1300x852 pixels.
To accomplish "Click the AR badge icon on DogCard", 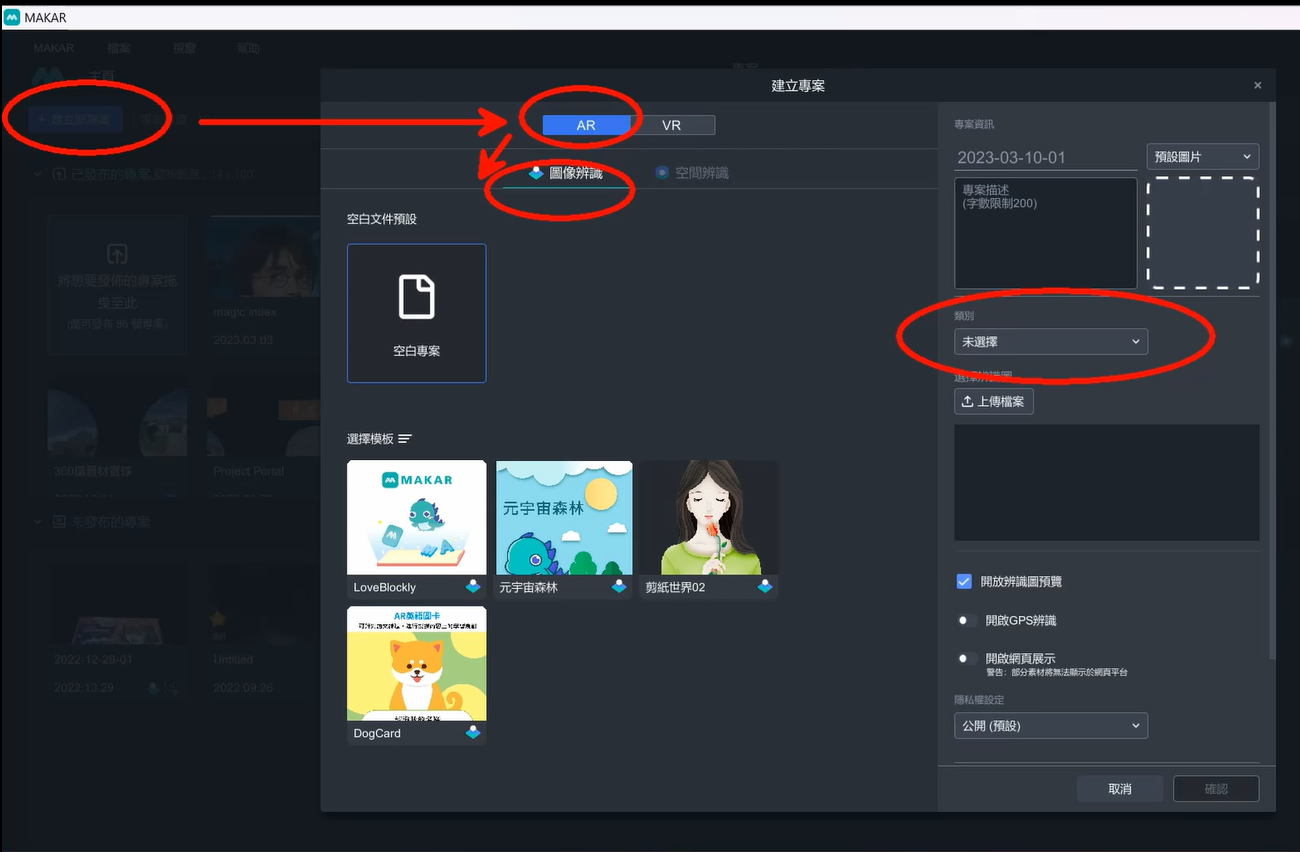I will (x=473, y=733).
